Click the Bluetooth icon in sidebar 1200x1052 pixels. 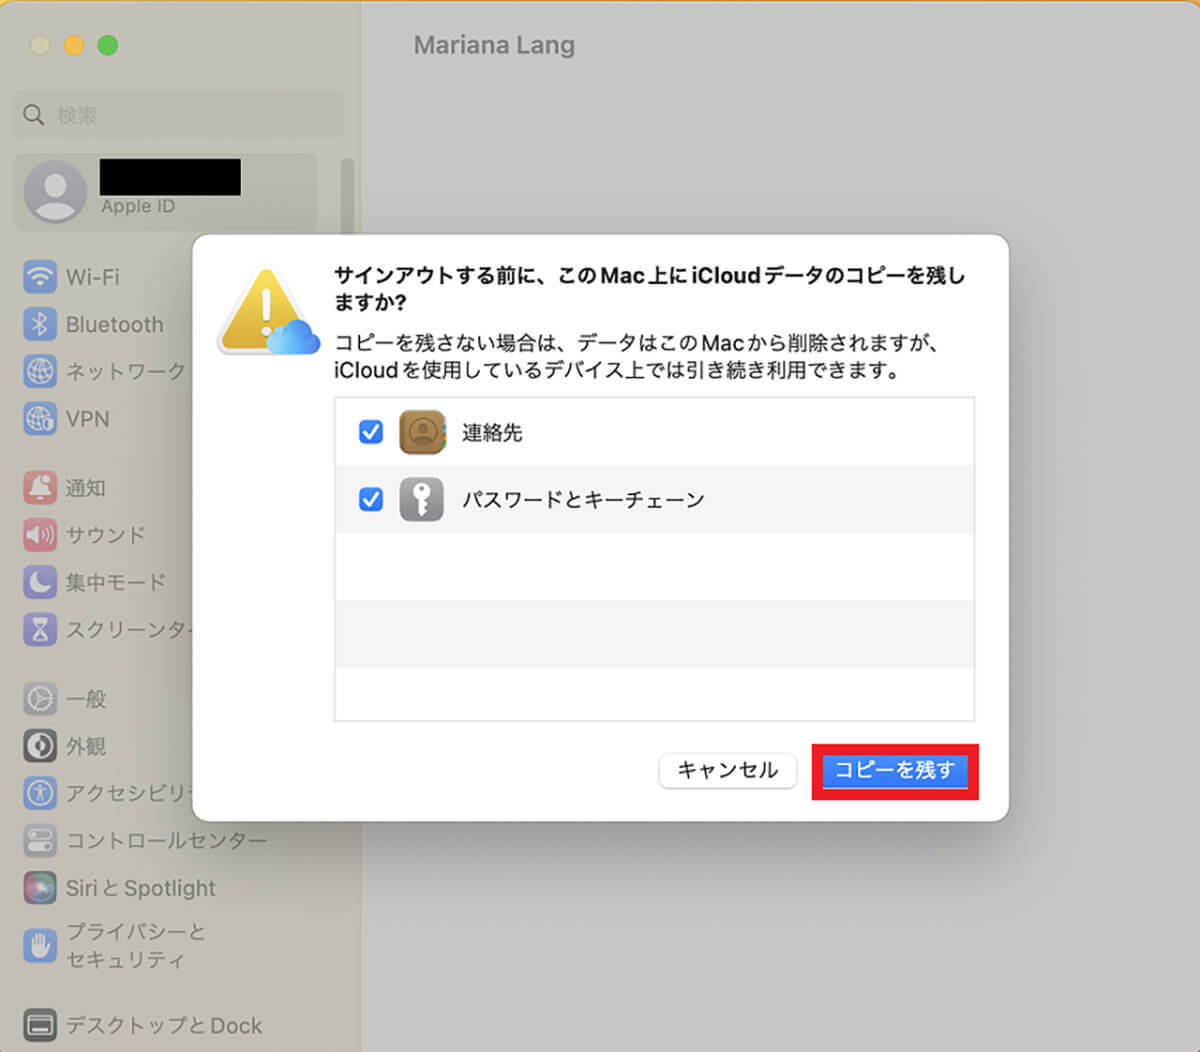click(x=40, y=324)
